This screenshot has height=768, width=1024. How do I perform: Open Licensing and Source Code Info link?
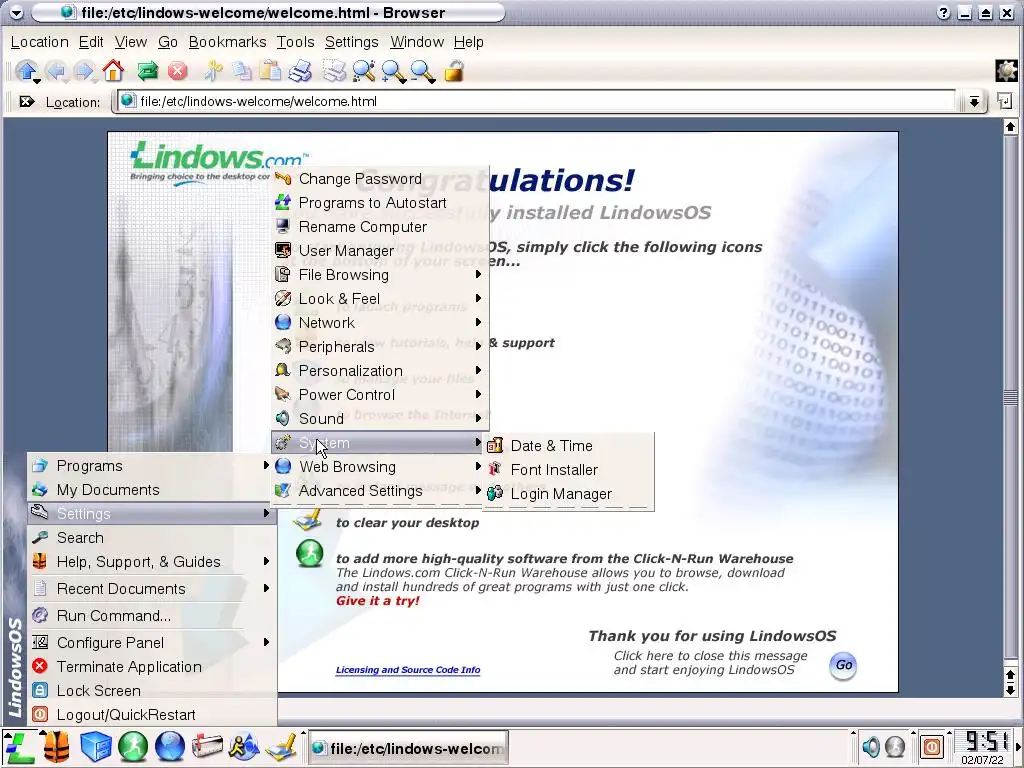tap(408, 670)
